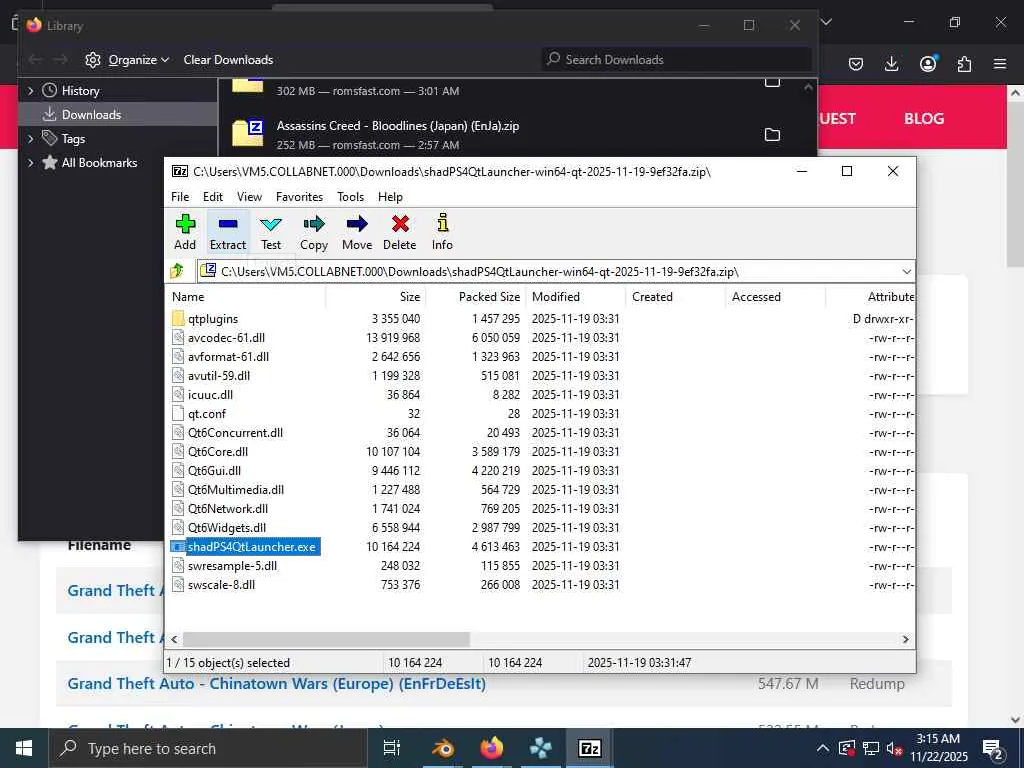Select shadPS4QtLauncher.exe file row
The image size is (1024, 768).
(x=246, y=547)
